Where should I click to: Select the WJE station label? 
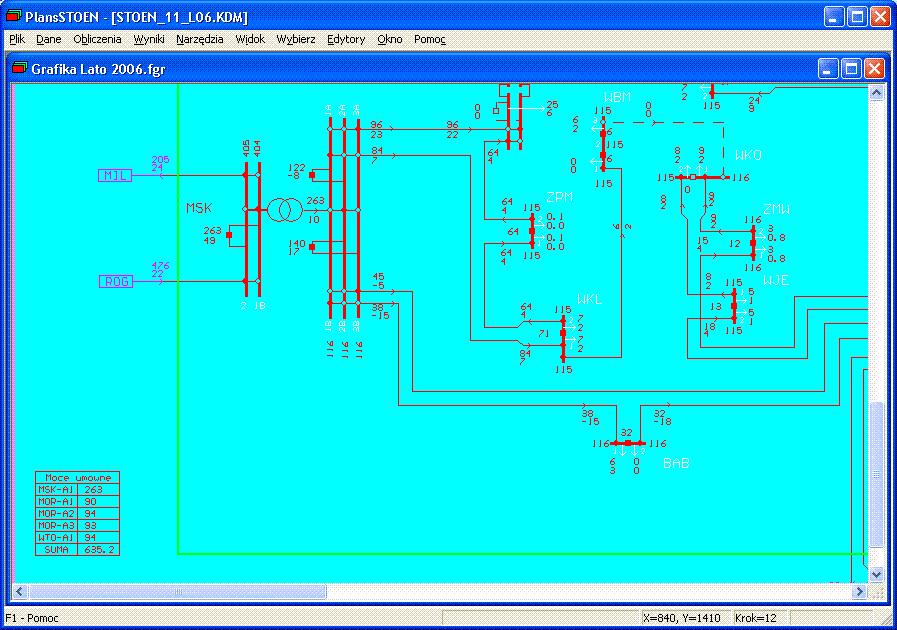776,280
